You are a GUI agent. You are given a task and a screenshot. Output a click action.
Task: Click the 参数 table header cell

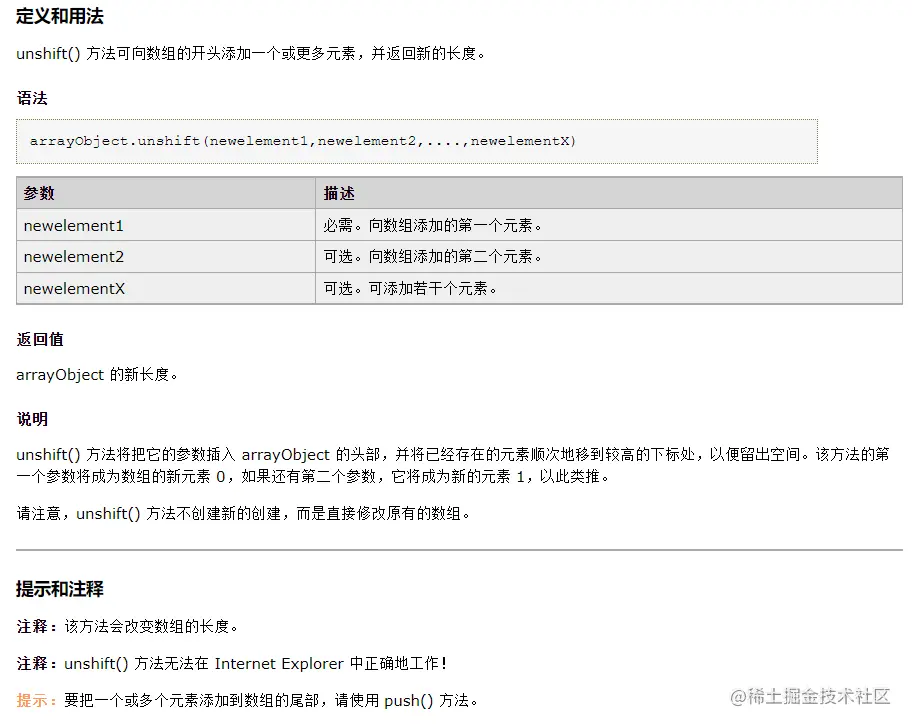pos(166,193)
